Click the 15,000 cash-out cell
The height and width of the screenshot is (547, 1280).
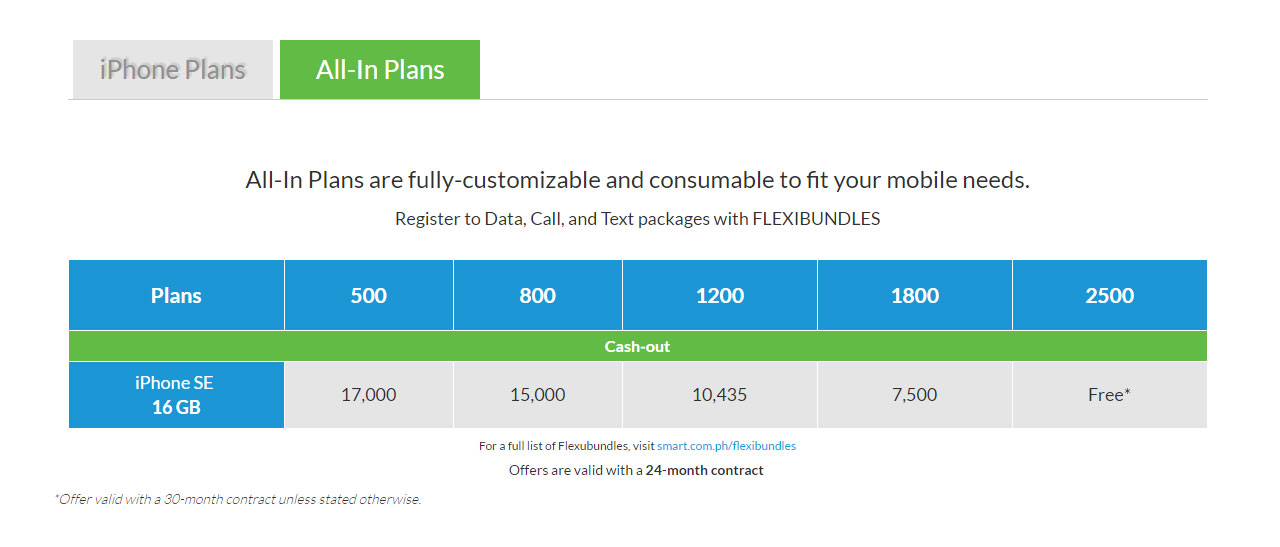[538, 395]
